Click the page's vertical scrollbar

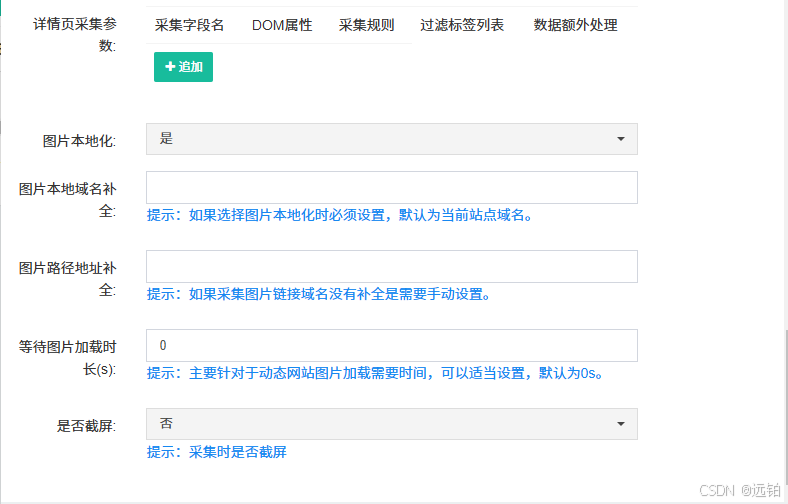(x=784, y=407)
